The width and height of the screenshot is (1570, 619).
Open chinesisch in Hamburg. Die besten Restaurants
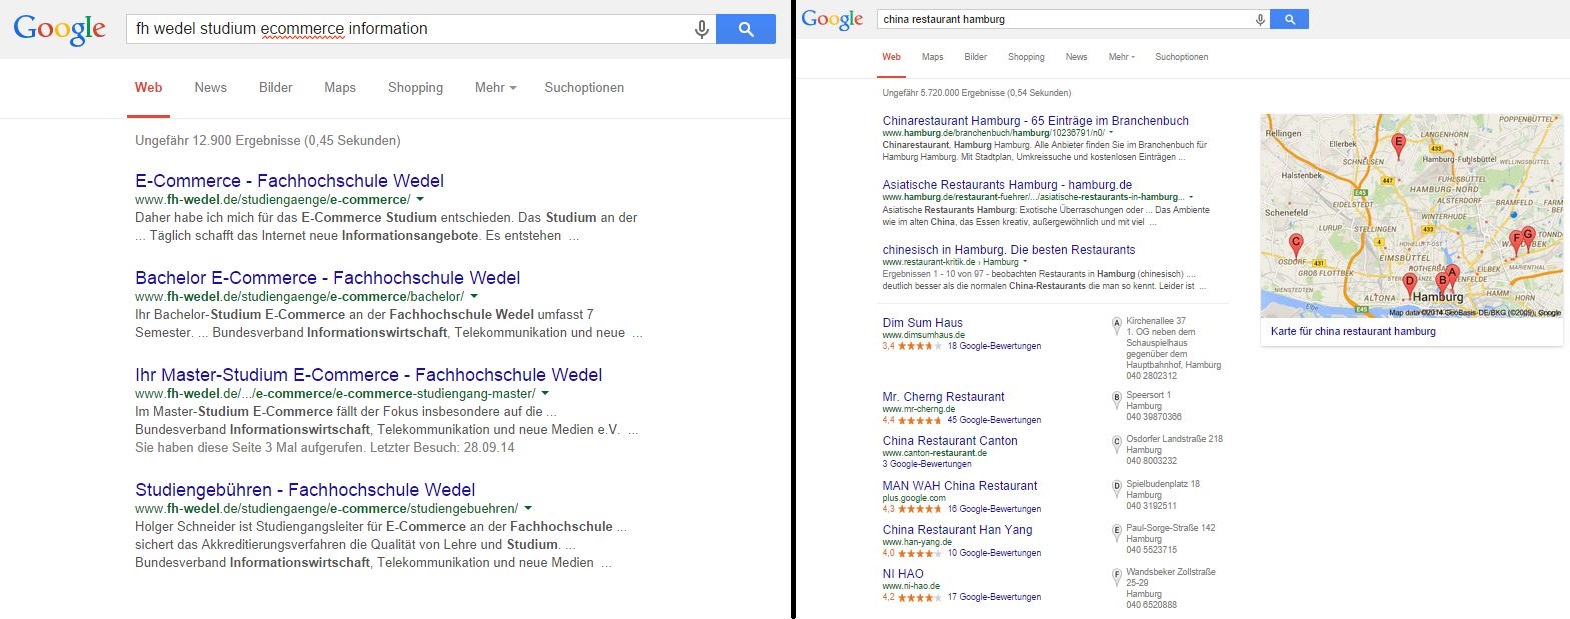[x=1008, y=250]
